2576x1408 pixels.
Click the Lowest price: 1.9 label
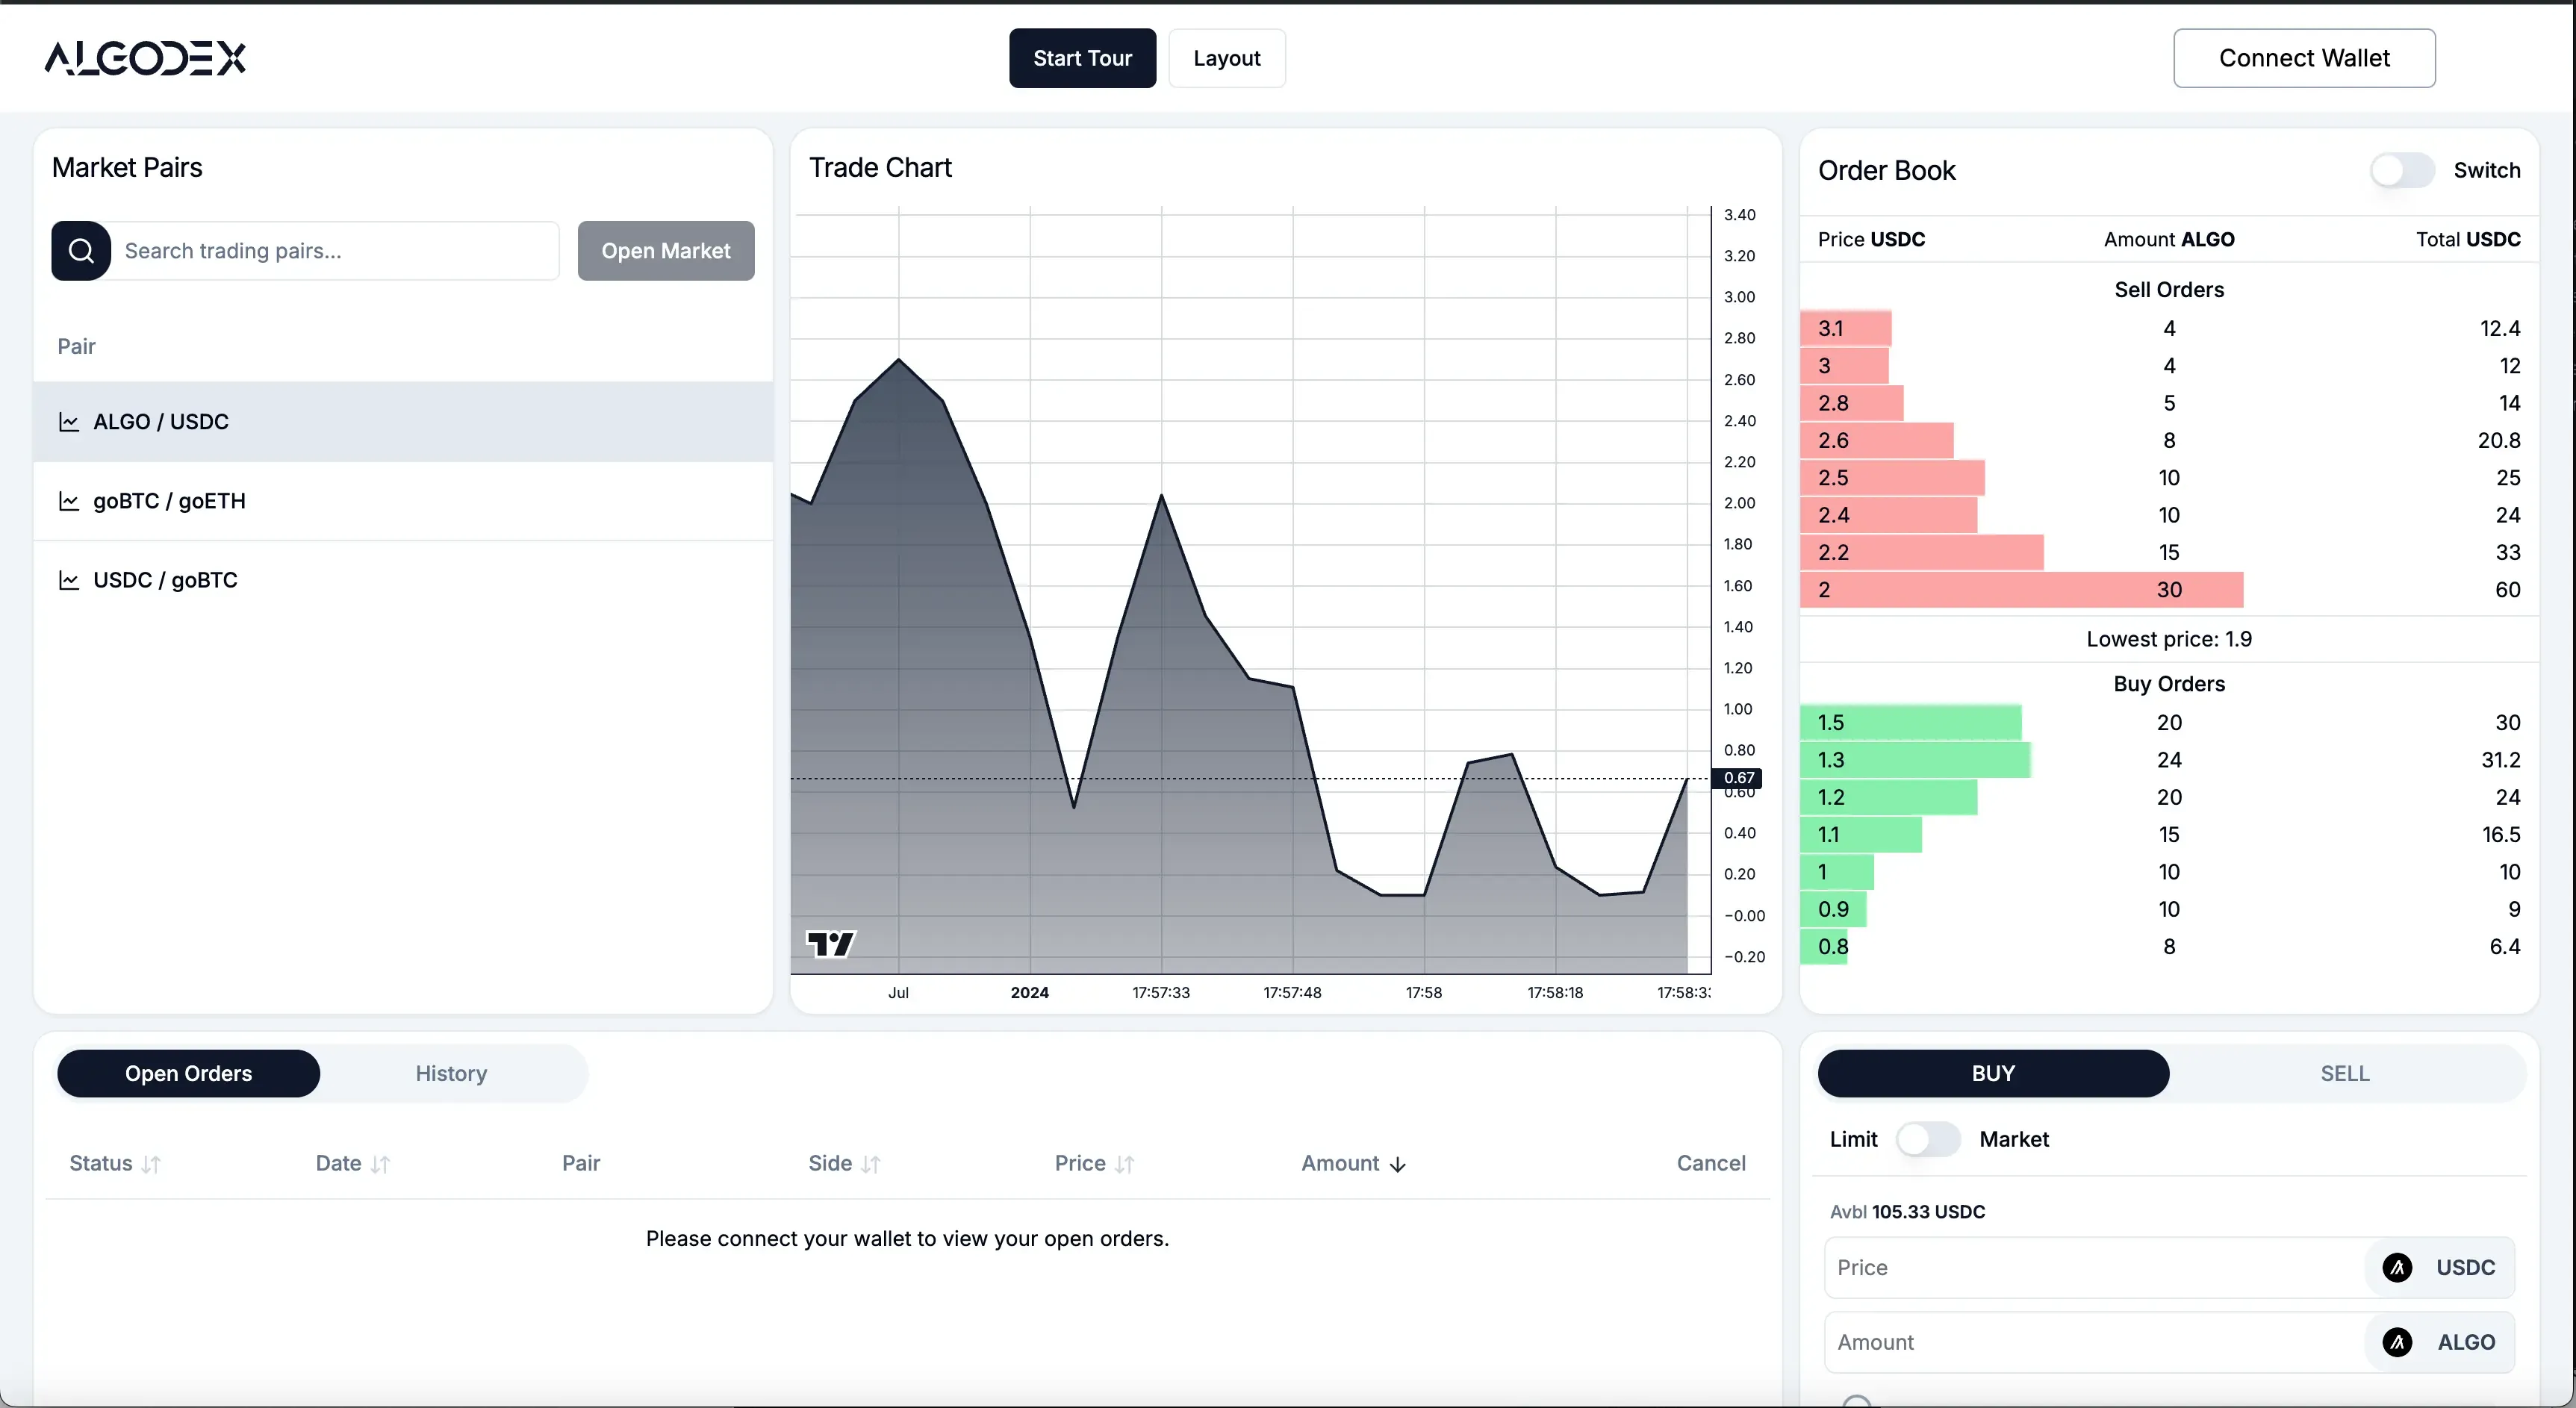(2169, 640)
